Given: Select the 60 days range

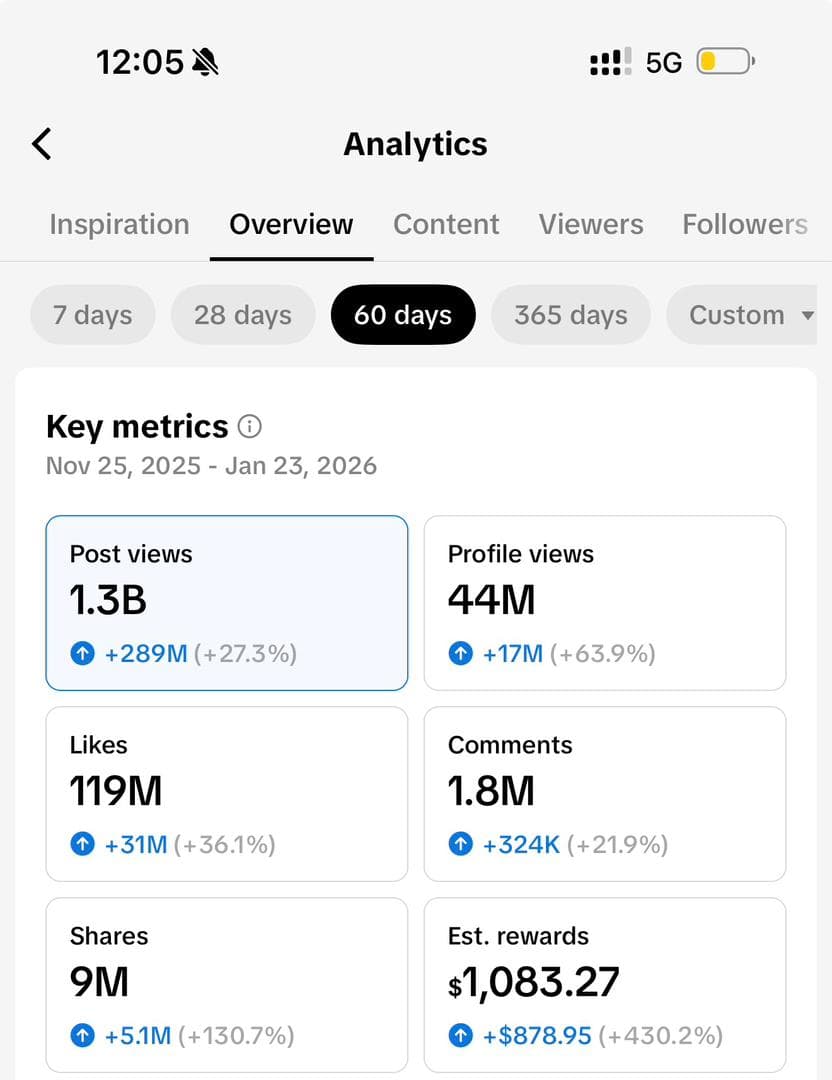Looking at the screenshot, I should pyautogui.click(x=403, y=315).
